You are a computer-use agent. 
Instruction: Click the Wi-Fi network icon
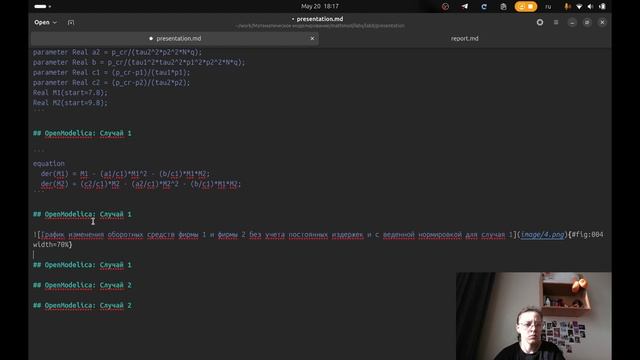pyautogui.click(x=579, y=7)
